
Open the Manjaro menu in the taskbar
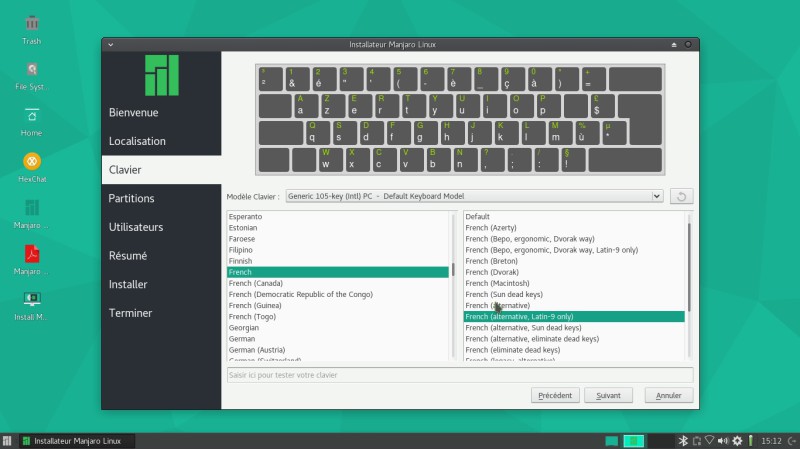click(x=7, y=441)
